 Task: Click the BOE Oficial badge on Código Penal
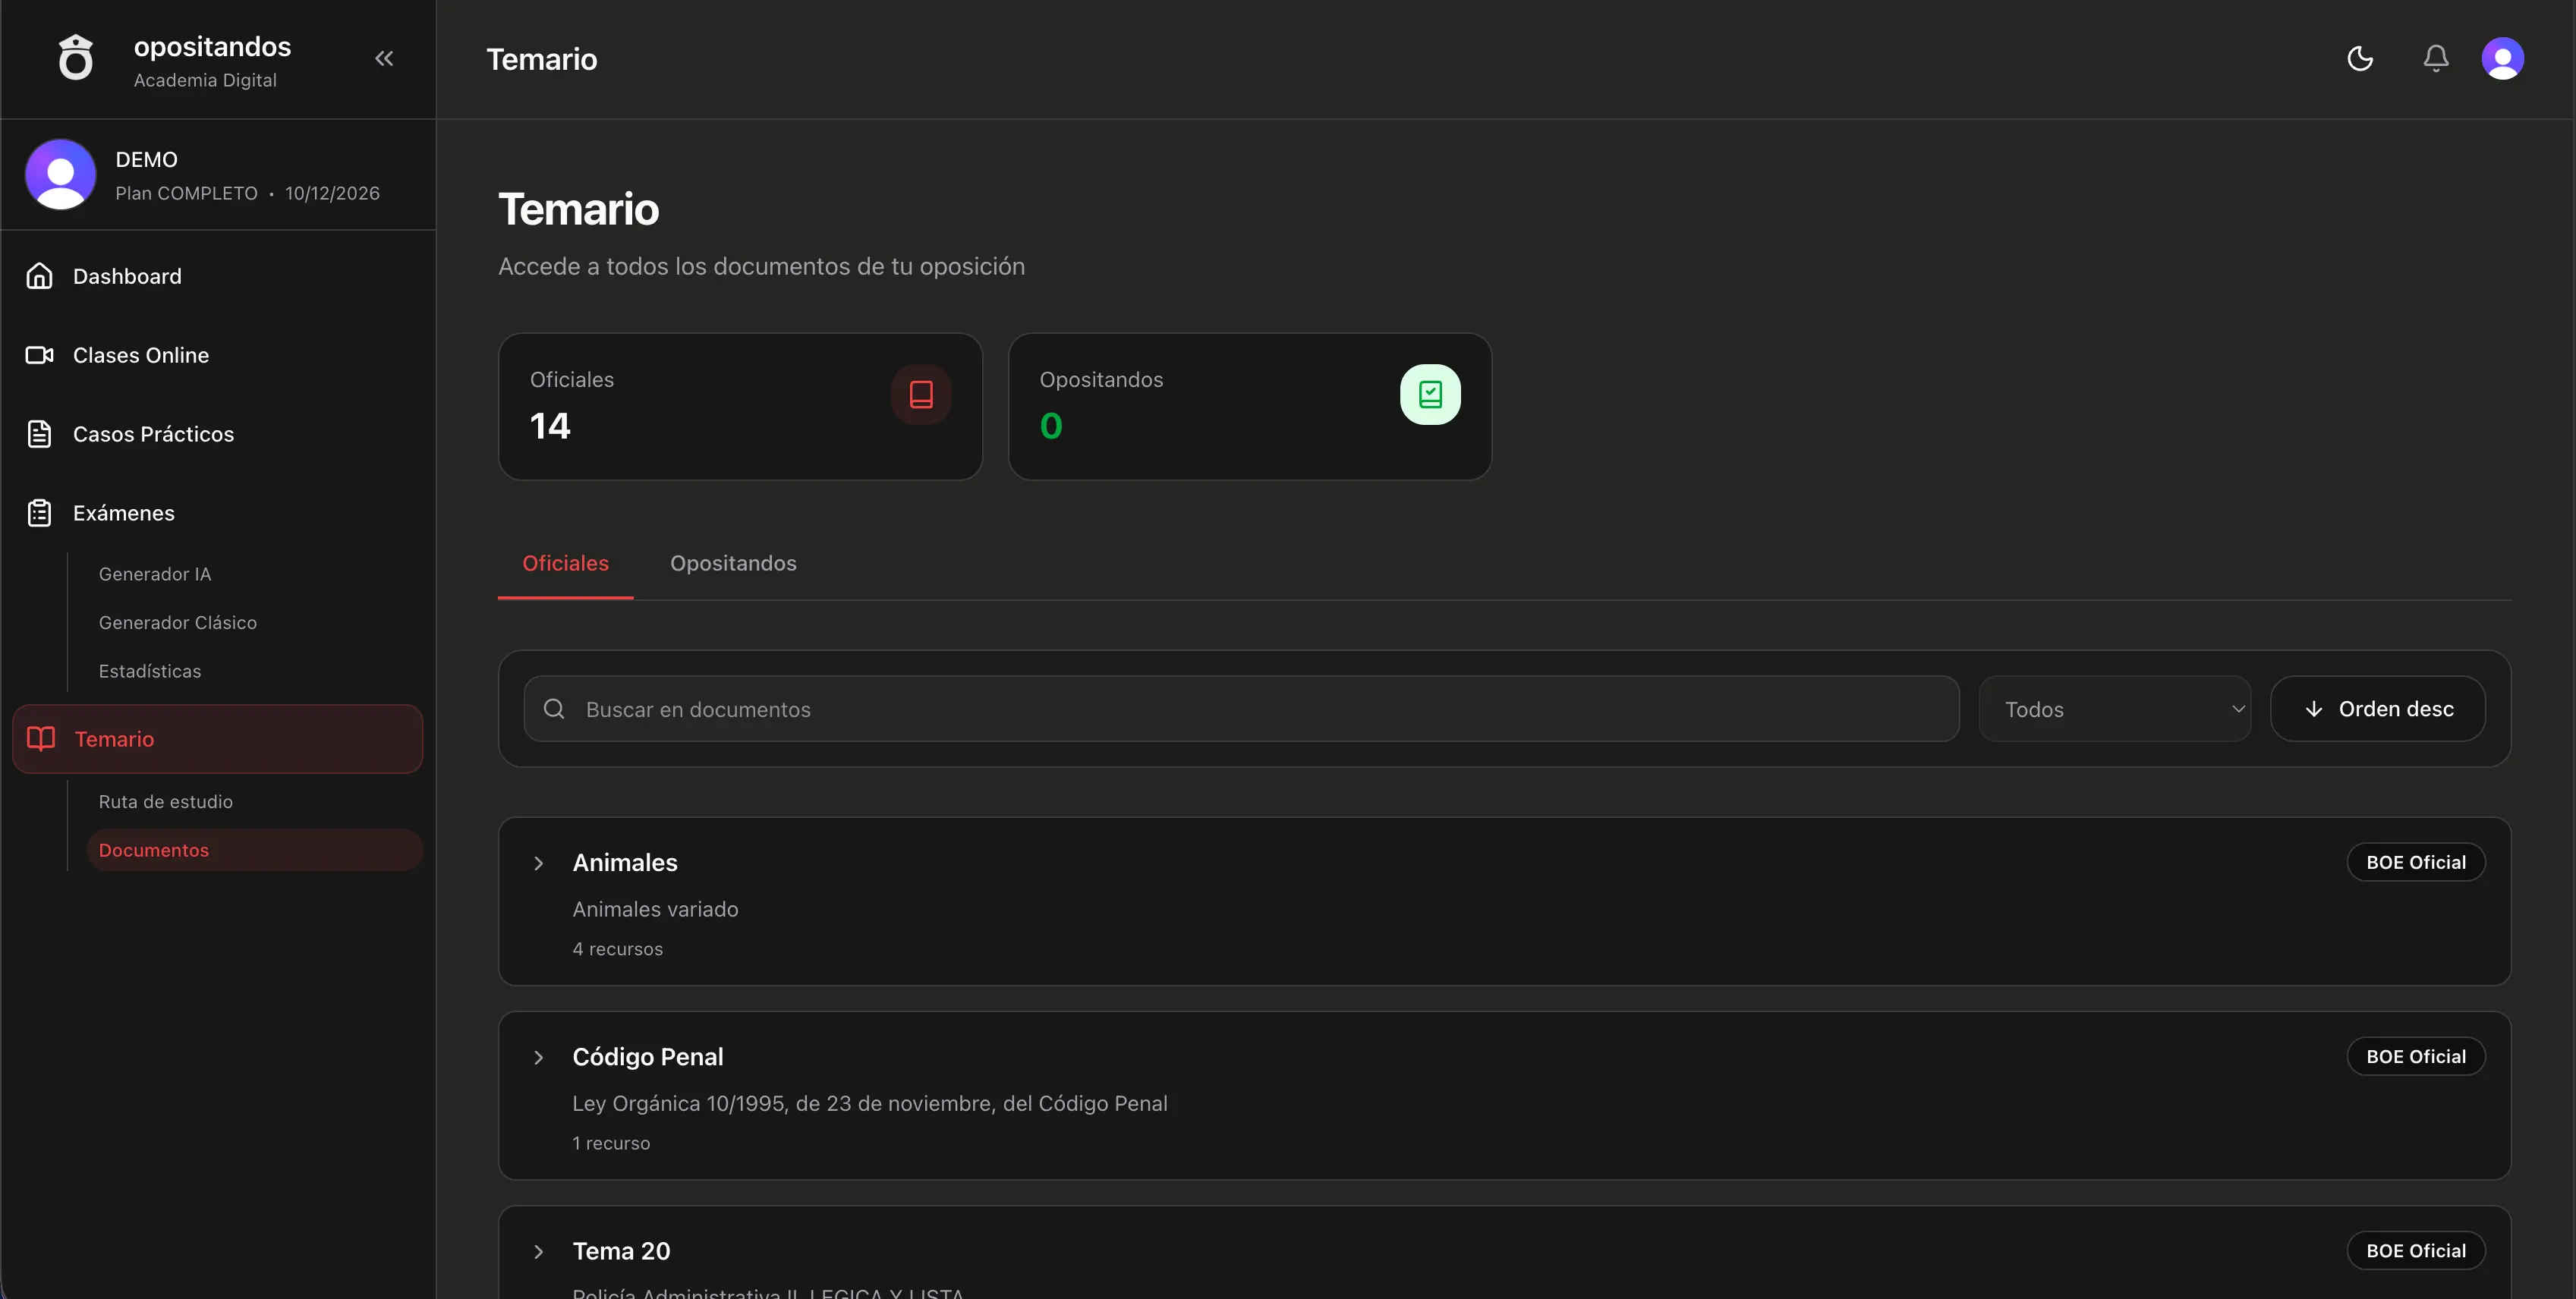(x=2416, y=1056)
